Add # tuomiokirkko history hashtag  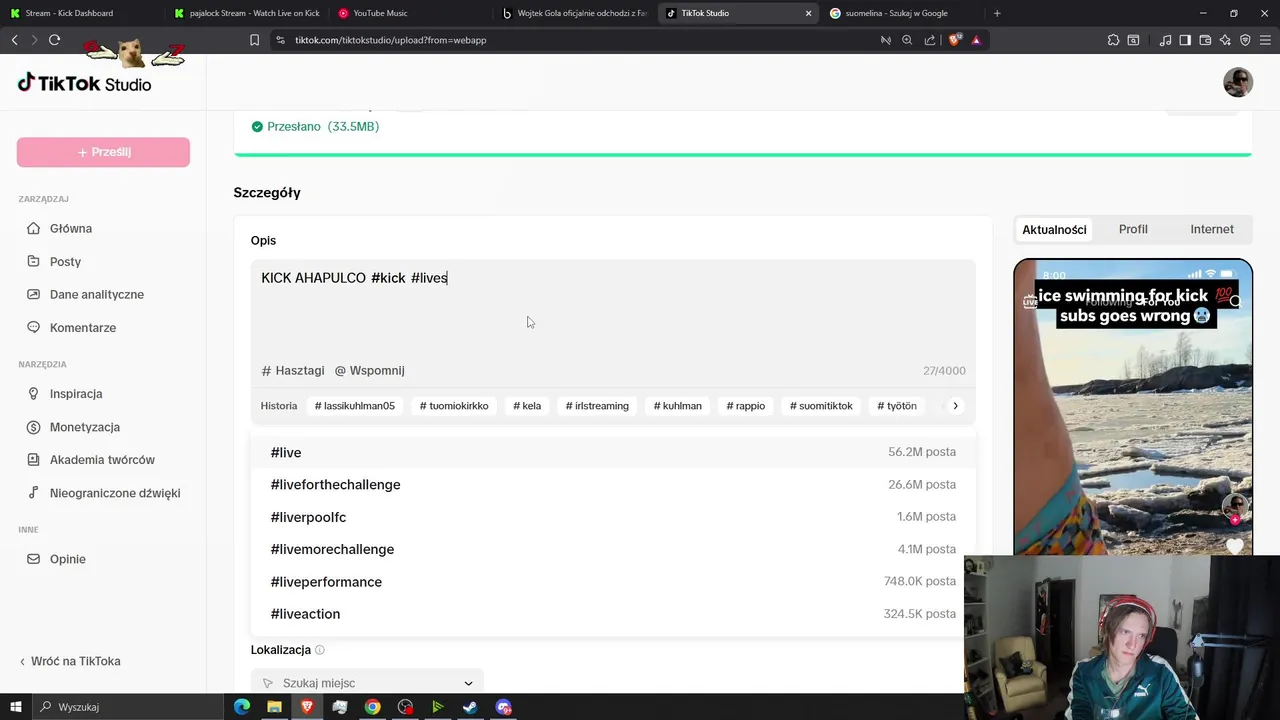pos(454,406)
